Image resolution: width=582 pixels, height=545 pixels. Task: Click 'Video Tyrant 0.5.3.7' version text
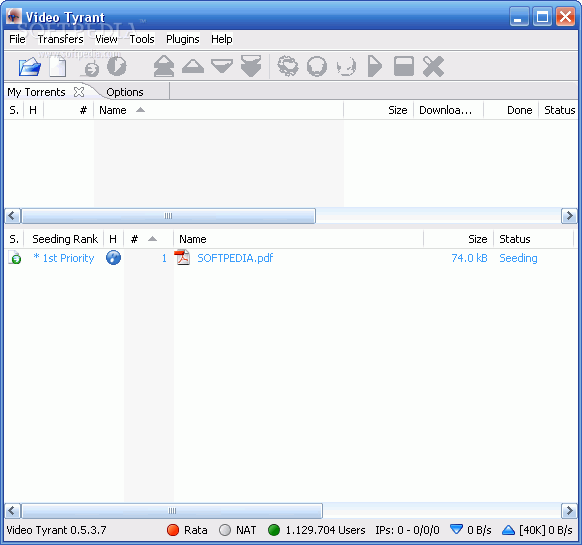click(56, 530)
